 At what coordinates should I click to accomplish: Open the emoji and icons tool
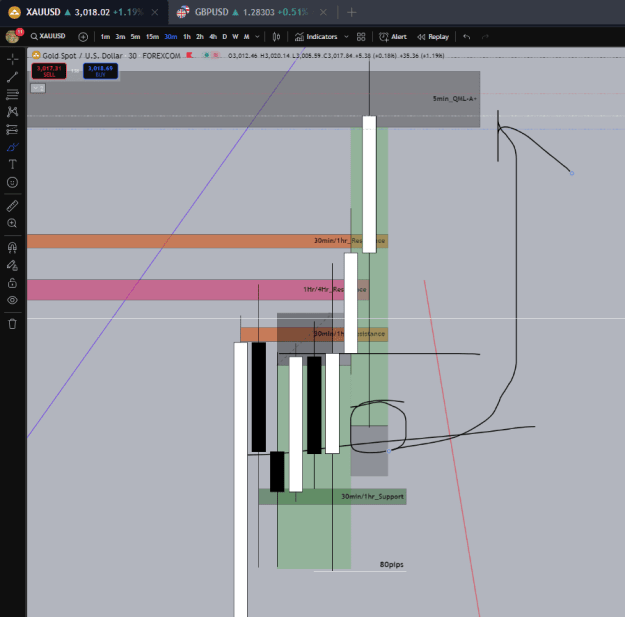pos(12,182)
